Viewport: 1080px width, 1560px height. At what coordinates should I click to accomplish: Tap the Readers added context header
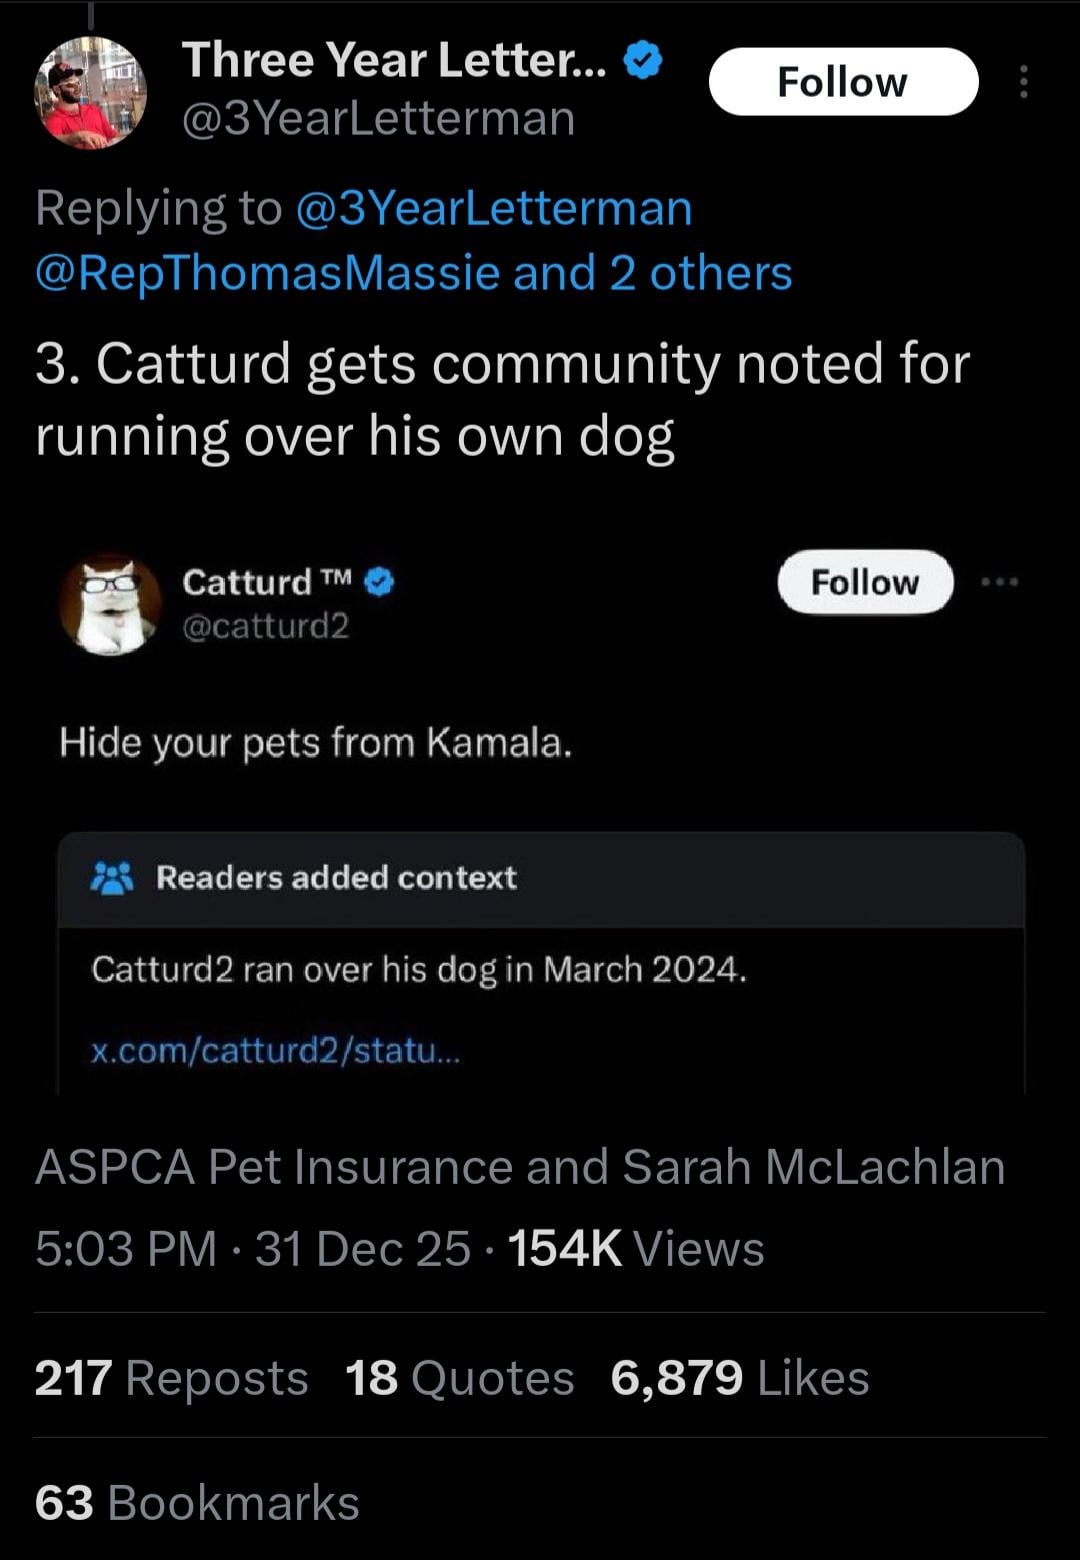click(336, 878)
